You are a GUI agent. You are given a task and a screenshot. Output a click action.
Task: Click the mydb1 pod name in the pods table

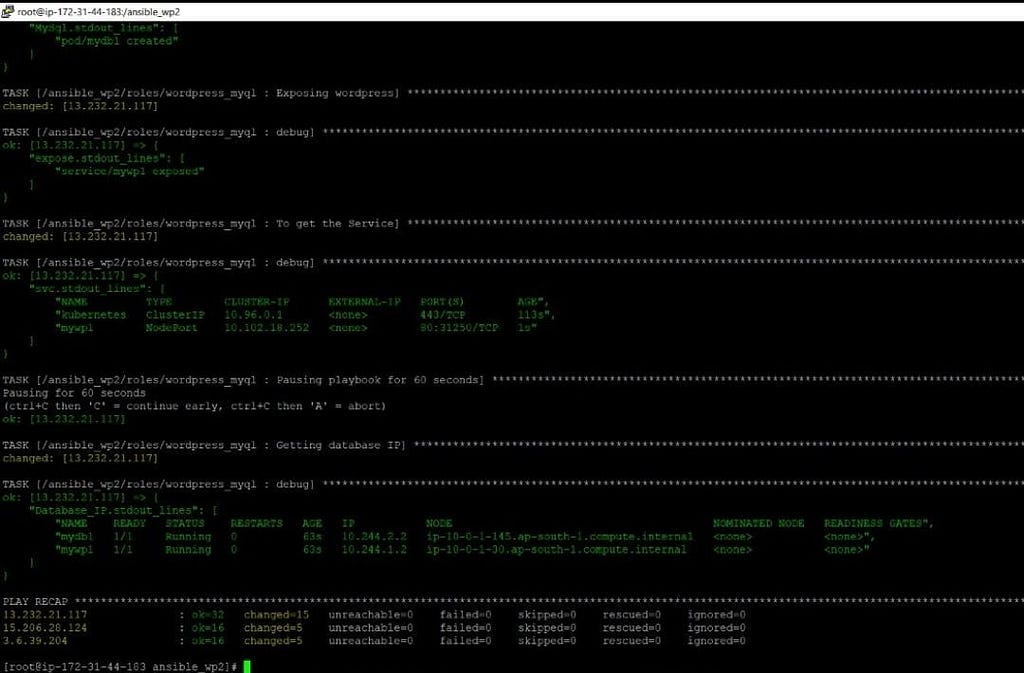click(x=77, y=537)
